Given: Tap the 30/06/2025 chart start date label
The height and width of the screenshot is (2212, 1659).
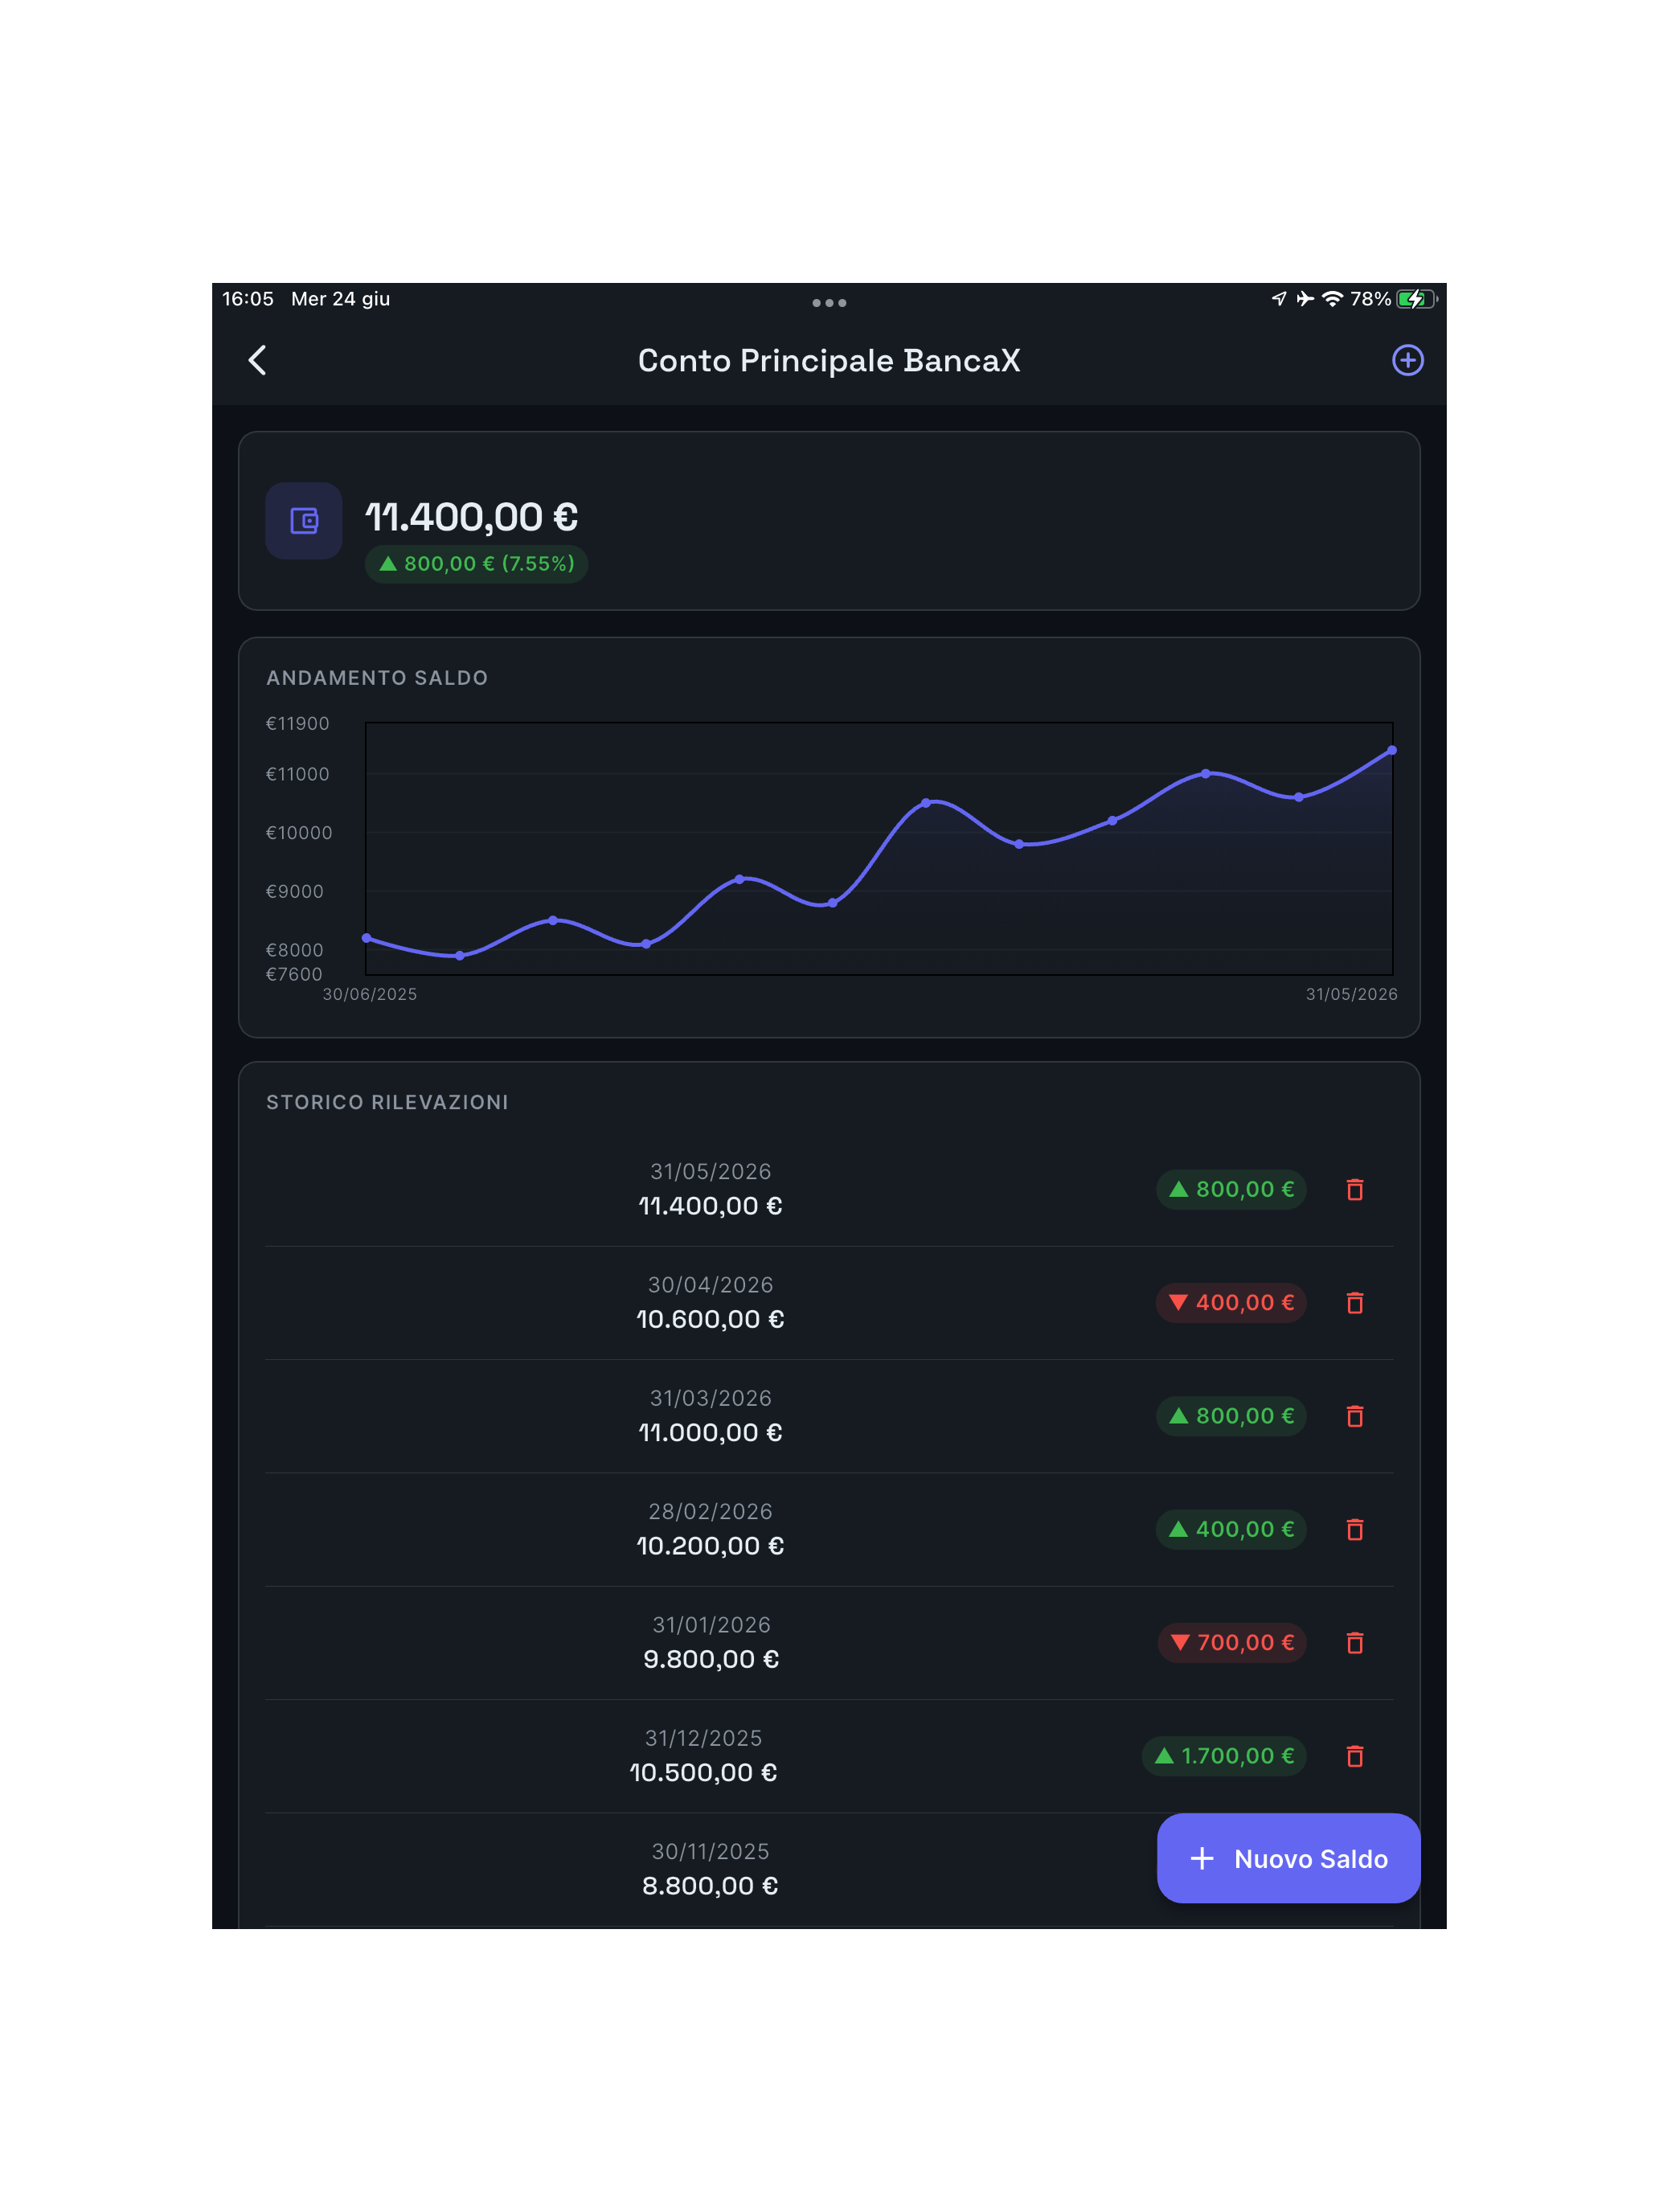Looking at the screenshot, I should coord(369,994).
